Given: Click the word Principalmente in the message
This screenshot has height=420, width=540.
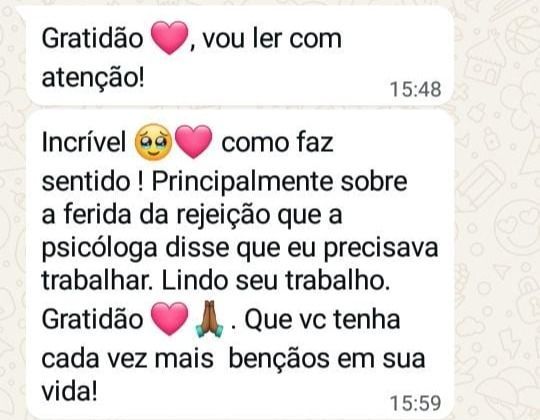Looking at the screenshot, I should tap(242, 181).
